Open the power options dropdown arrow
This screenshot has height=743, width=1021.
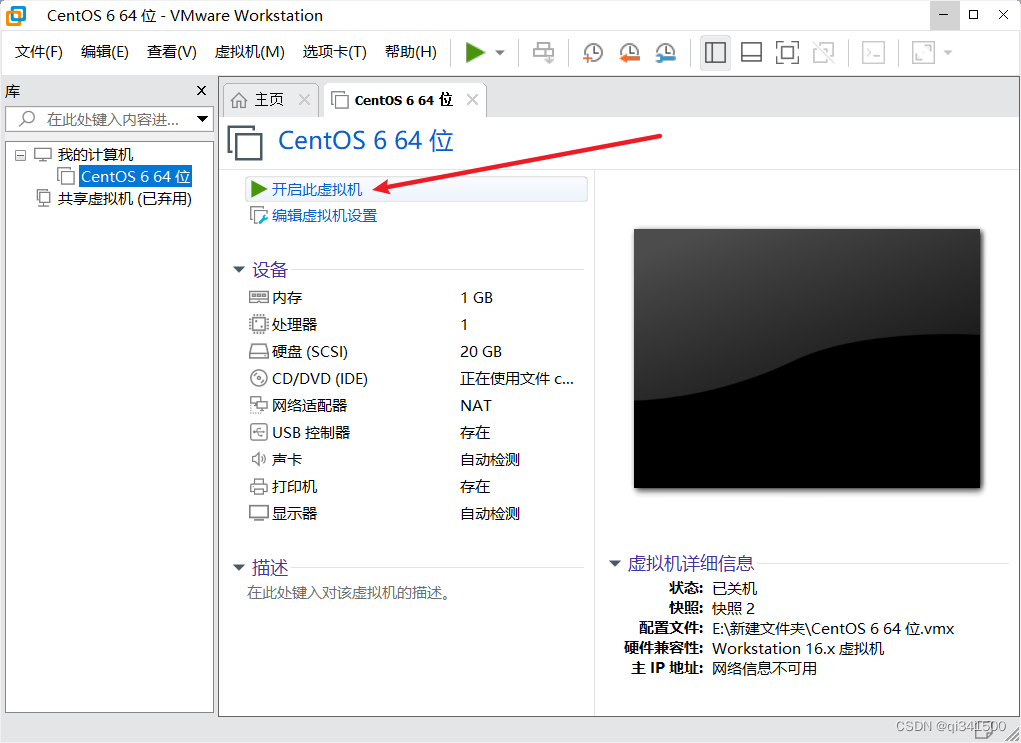pyautogui.click(x=500, y=52)
